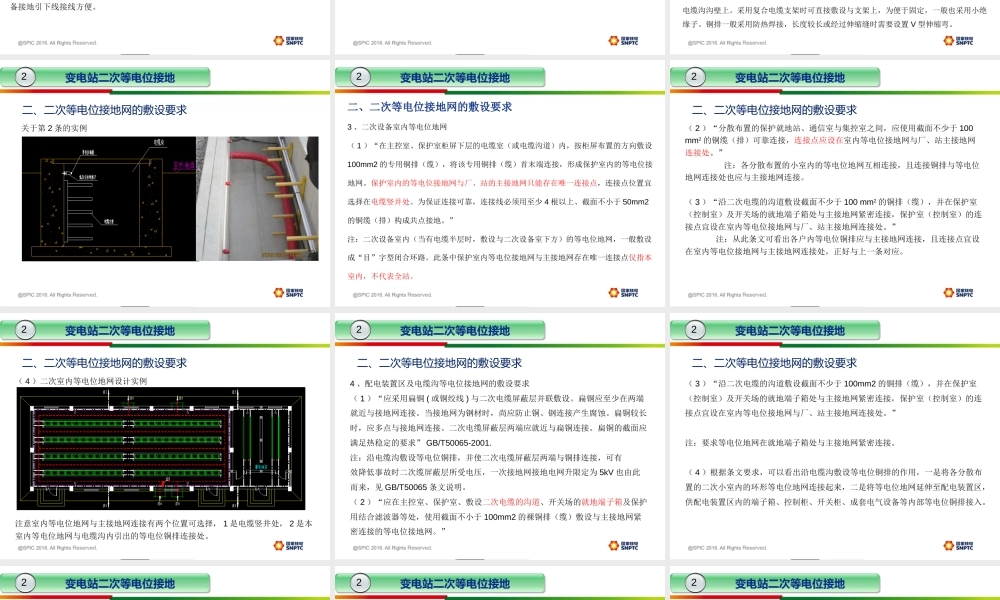Image resolution: width=1000 pixels, height=600 pixels.
Task: Open the slide starting 3、二次设备室内等电位地网
Action: pyautogui.click(x=499, y=184)
